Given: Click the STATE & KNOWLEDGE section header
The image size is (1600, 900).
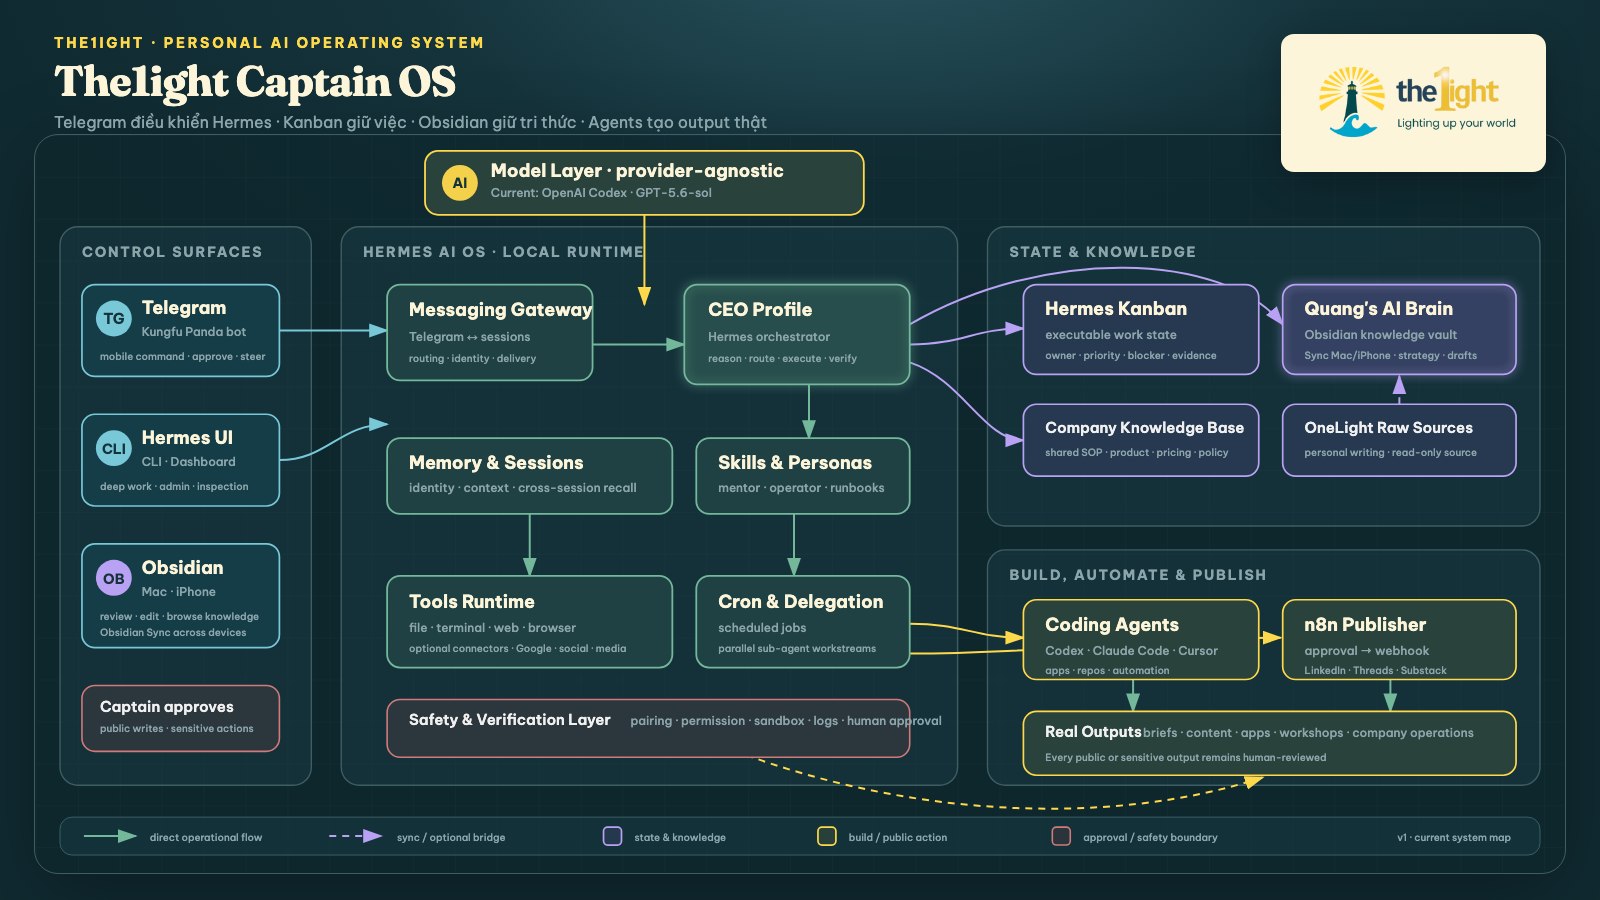Looking at the screenshot, I should [x=1102, y=252].
